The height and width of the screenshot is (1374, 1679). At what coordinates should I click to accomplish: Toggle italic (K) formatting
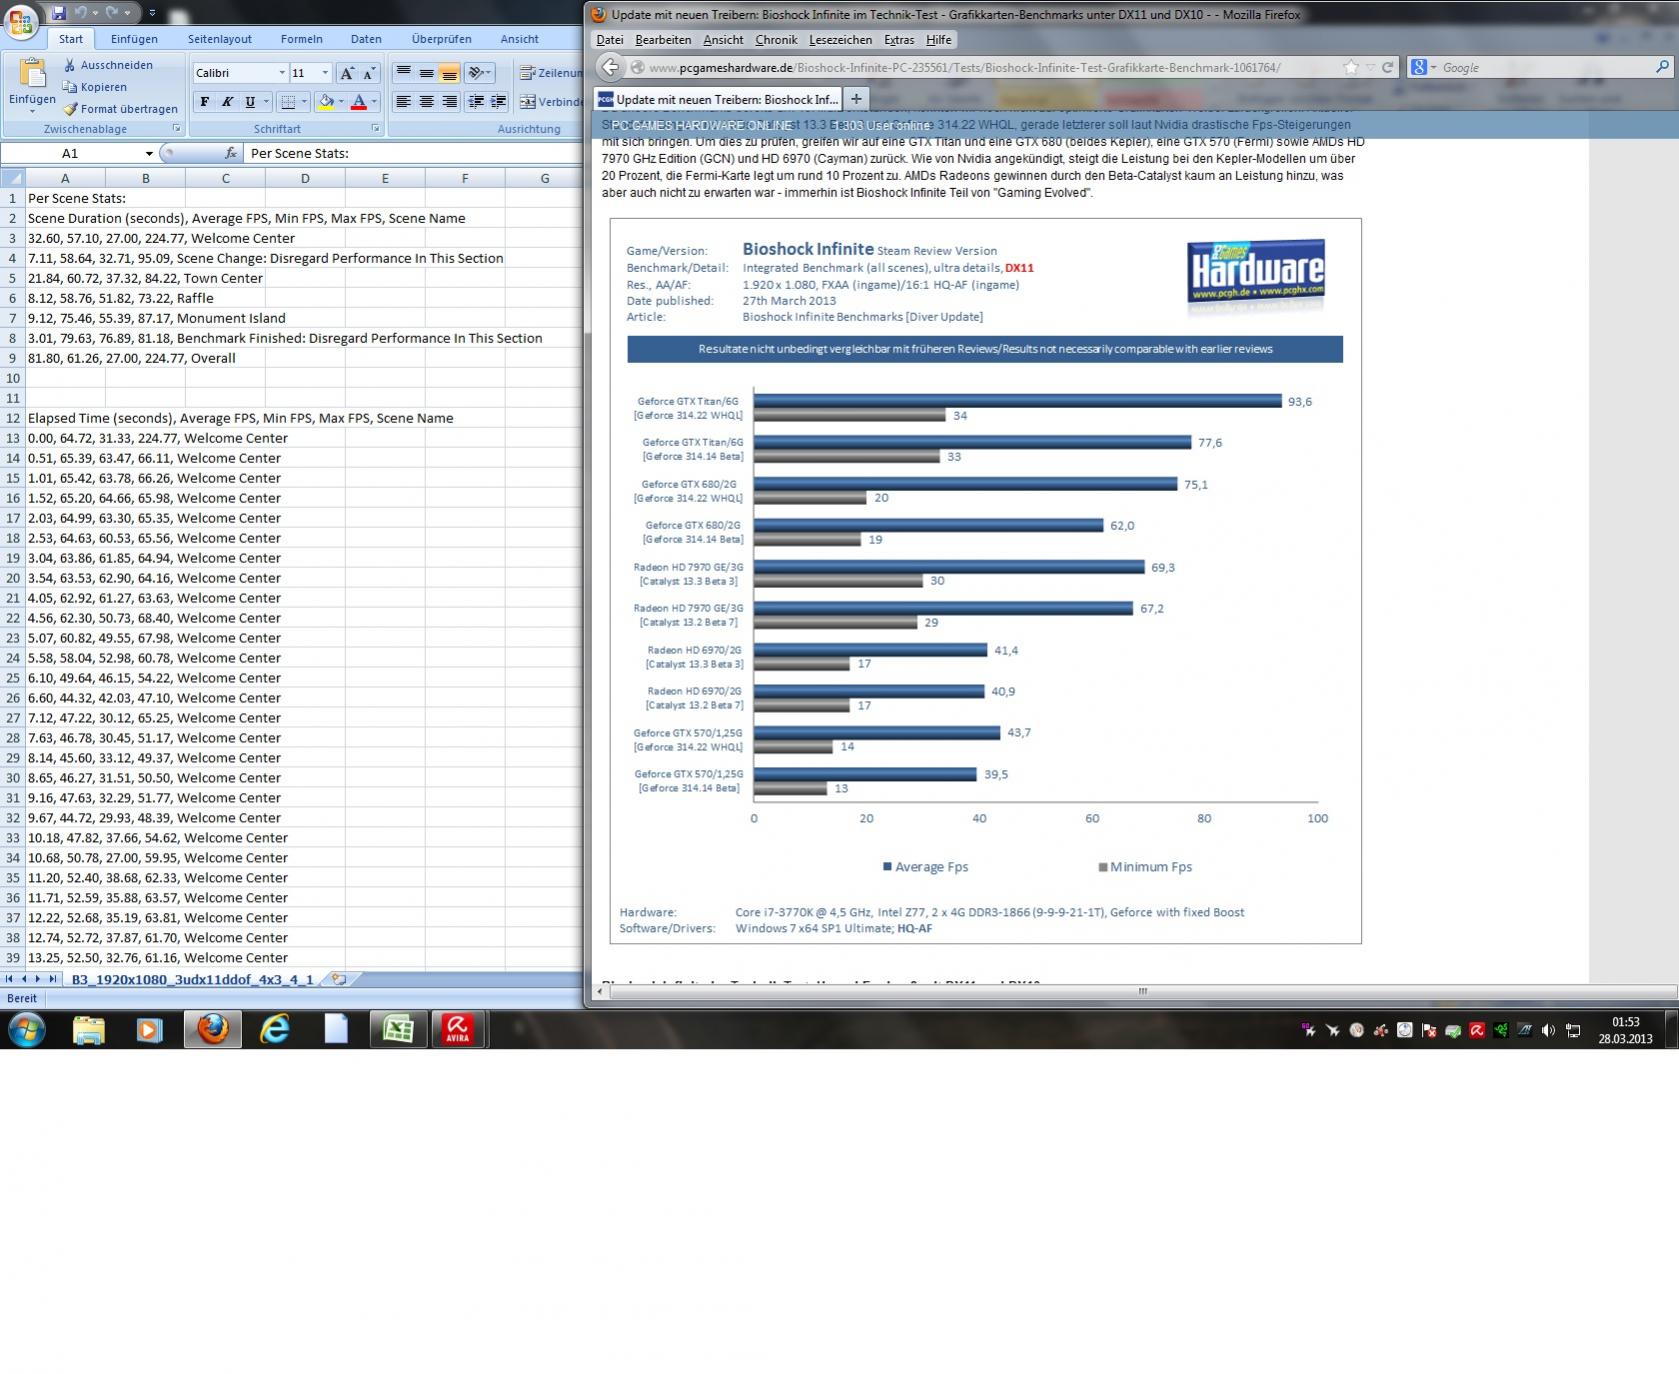227,102
